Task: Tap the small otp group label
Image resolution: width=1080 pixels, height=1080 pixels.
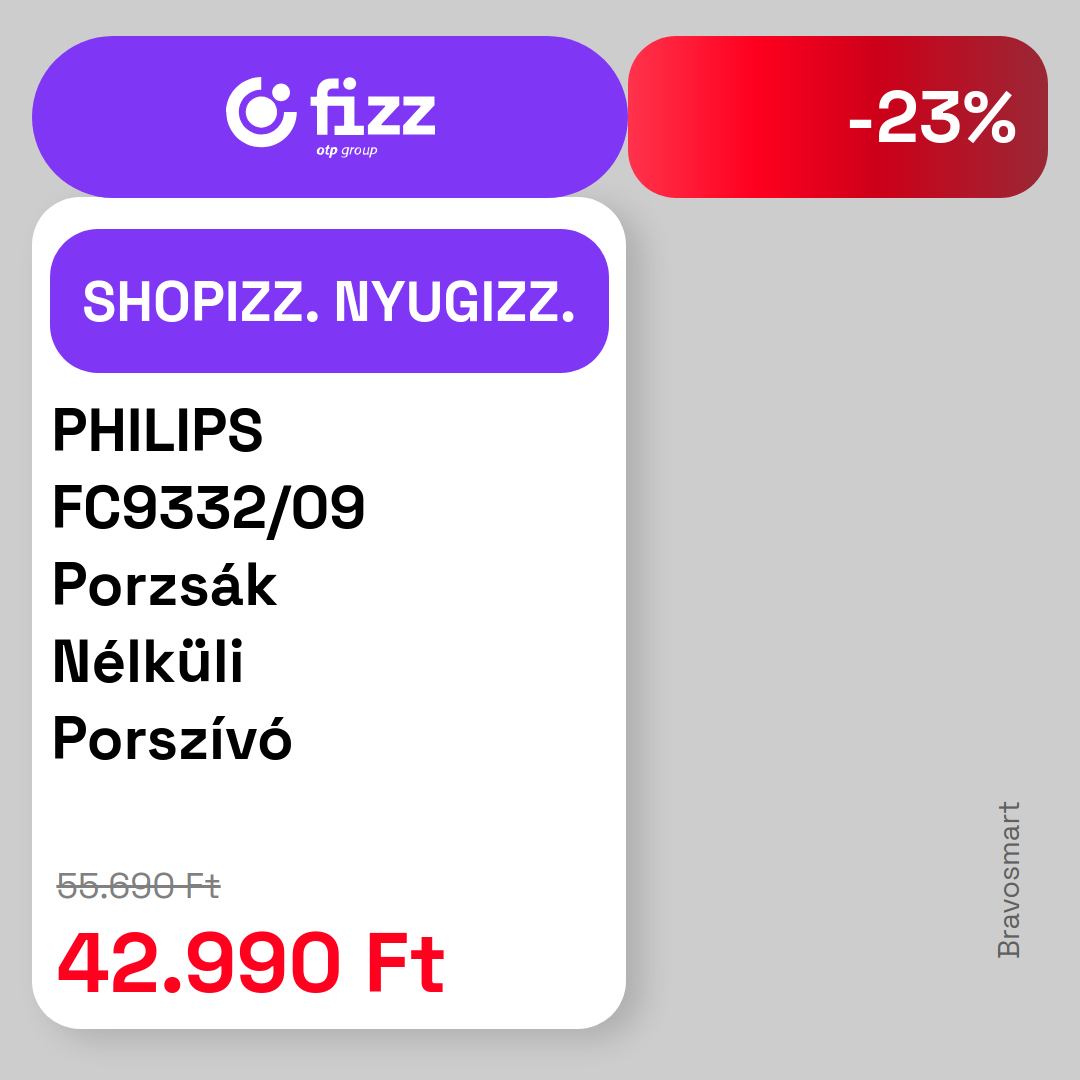Action: click(347, 151)
